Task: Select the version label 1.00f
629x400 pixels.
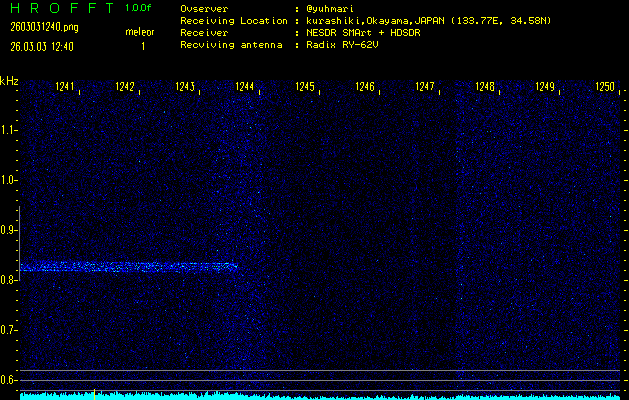Action: point(138,8)
